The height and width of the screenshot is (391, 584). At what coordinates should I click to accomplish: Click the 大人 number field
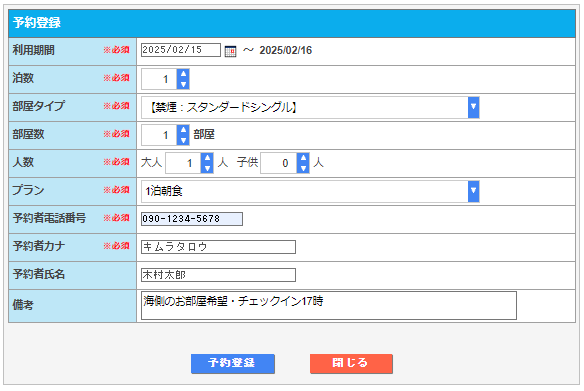click(x=184, y=163)
